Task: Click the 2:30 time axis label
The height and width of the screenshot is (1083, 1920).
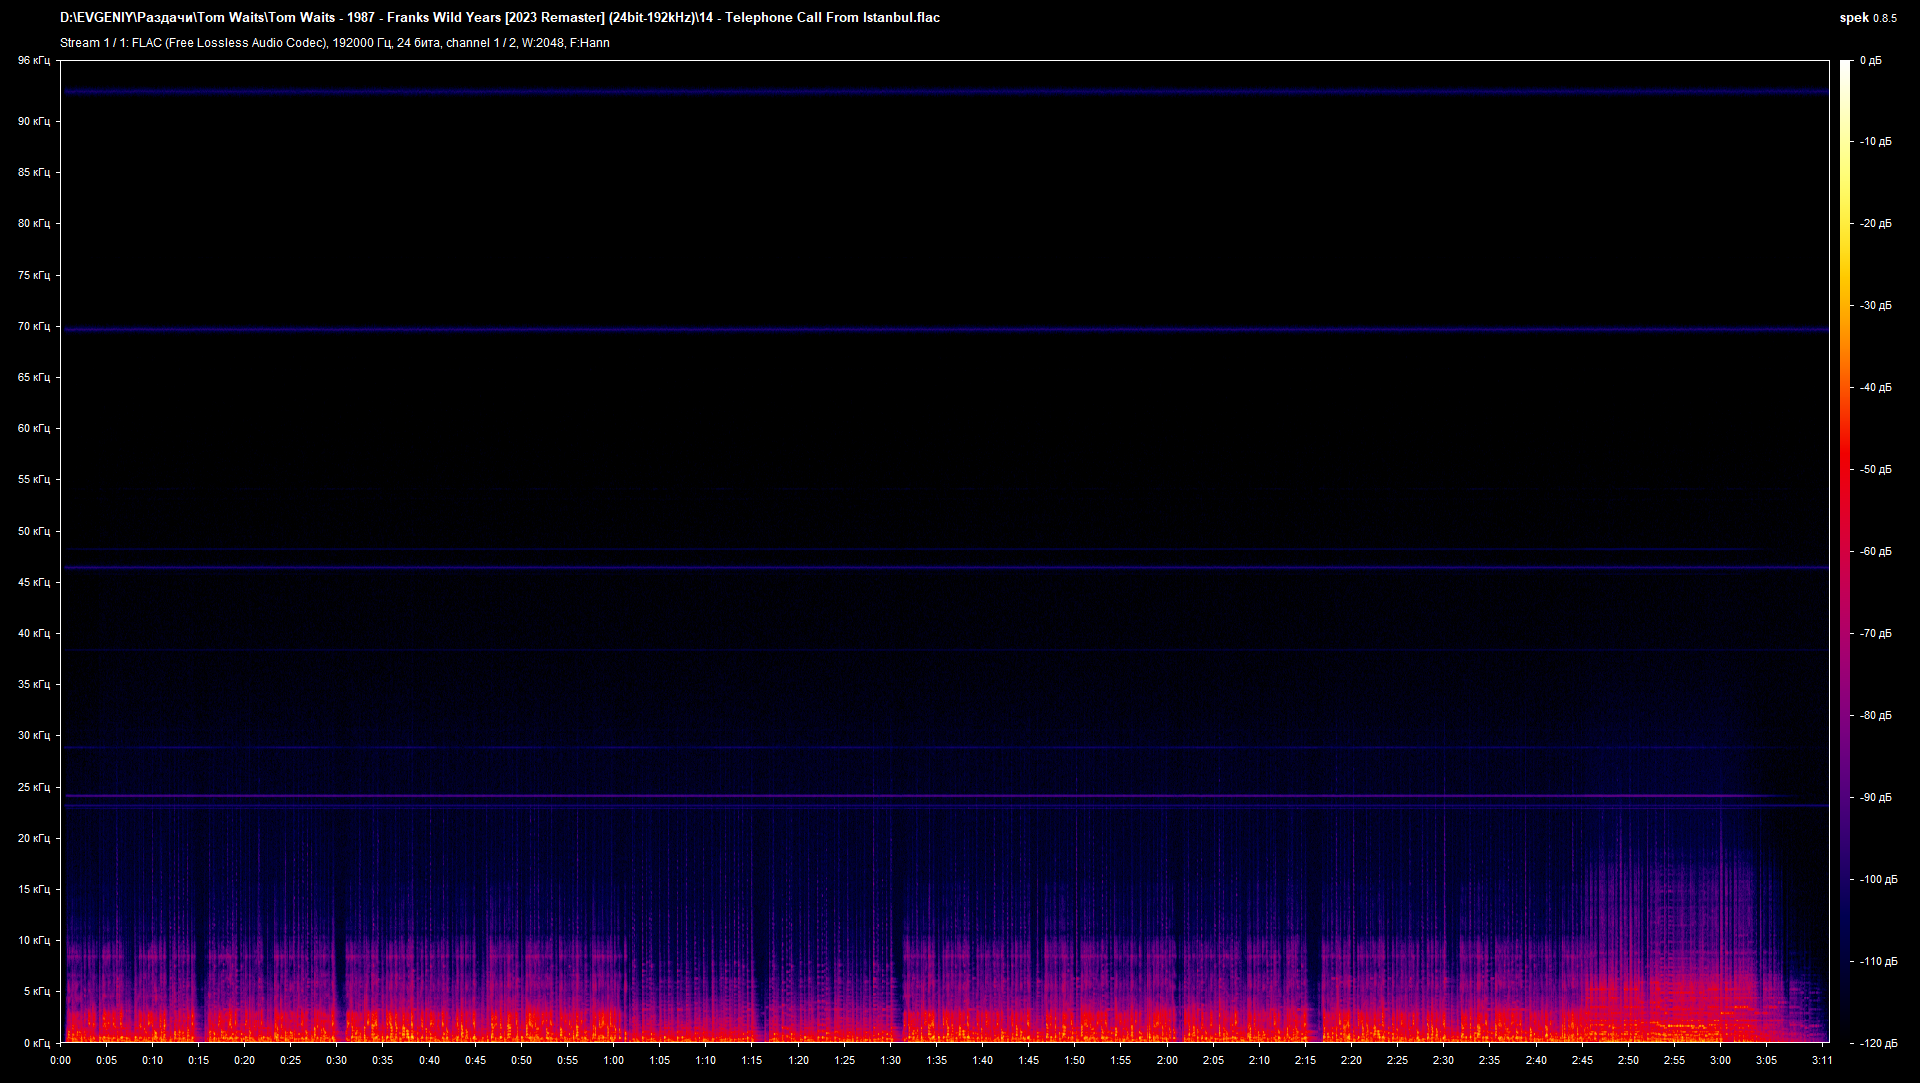Action: [1444, 1061]
